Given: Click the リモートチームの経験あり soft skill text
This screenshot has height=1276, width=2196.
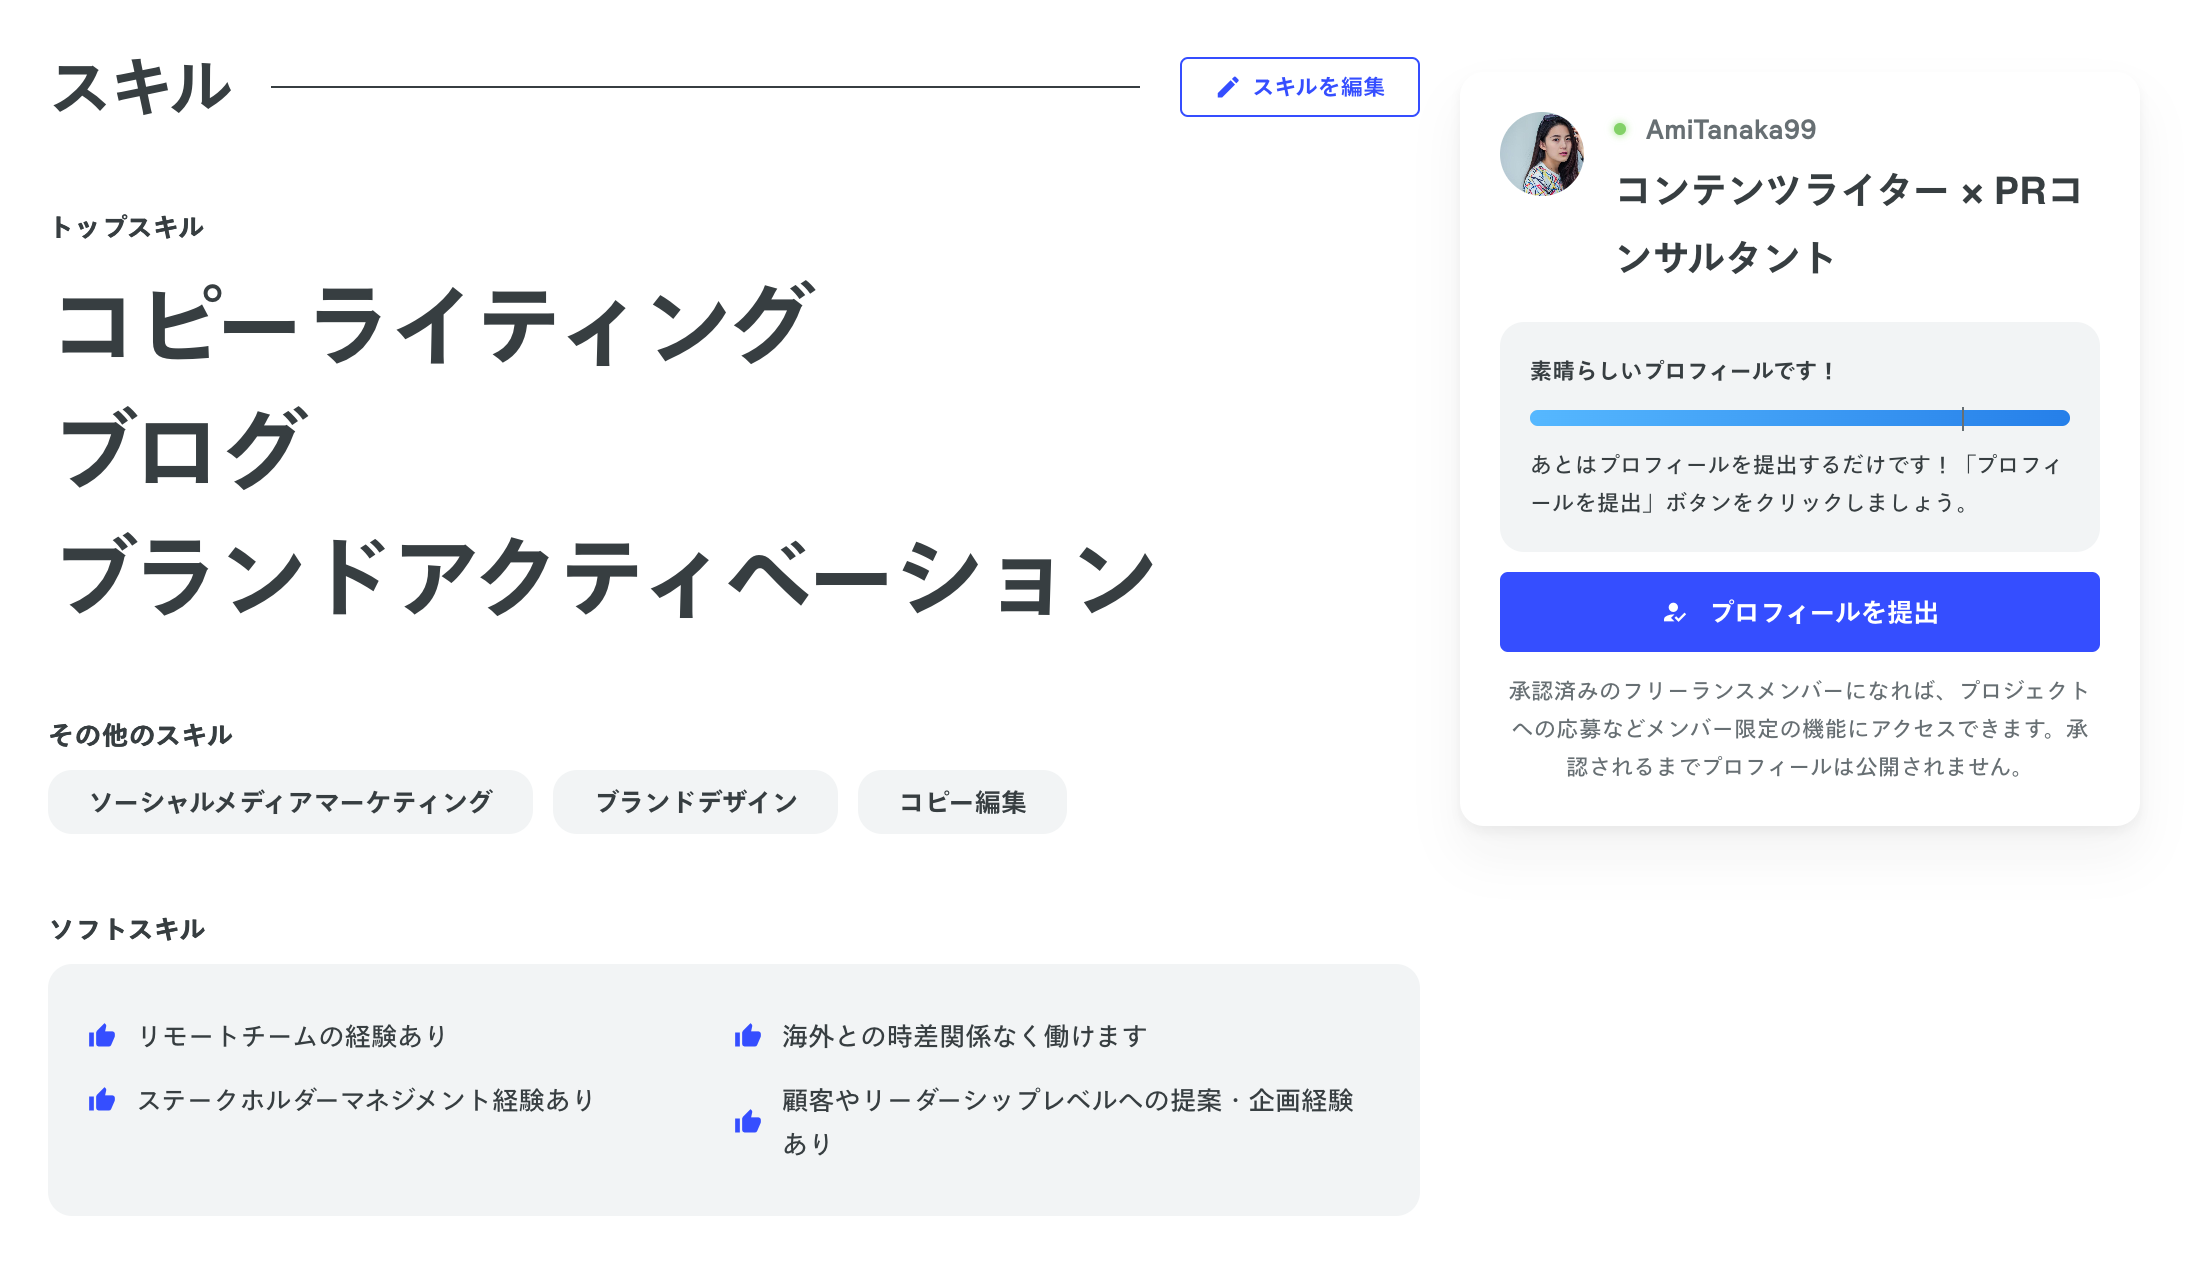Looking at the screenshot, I should click(x=292, y=1036).
